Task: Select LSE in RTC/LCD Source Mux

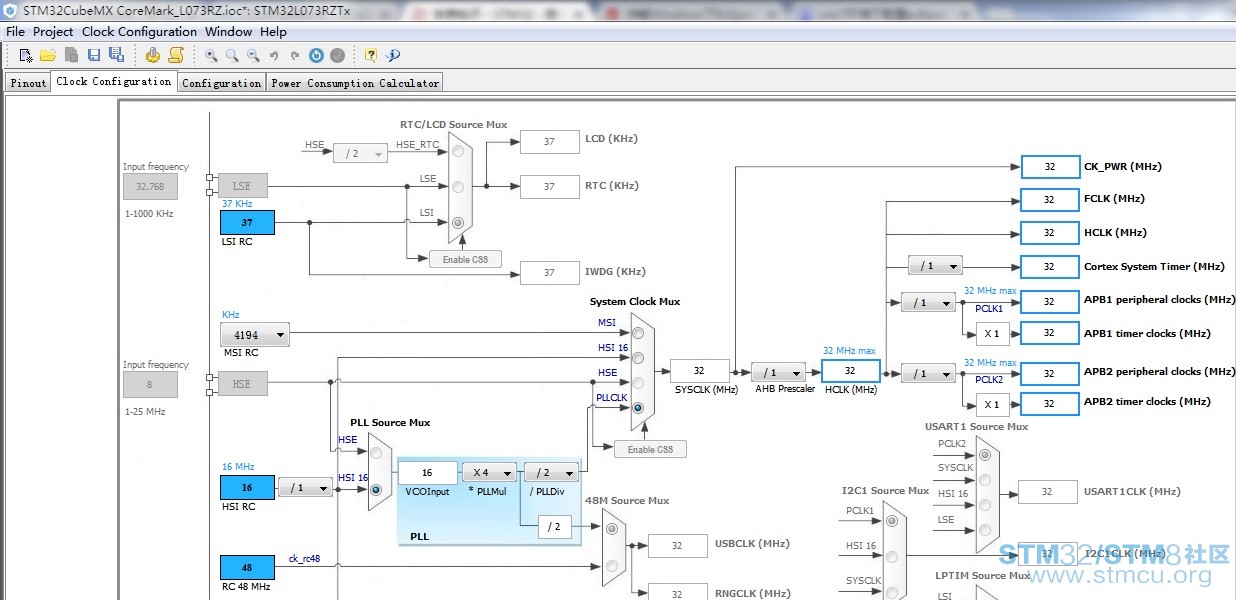Action: click(x=458, y=186)
